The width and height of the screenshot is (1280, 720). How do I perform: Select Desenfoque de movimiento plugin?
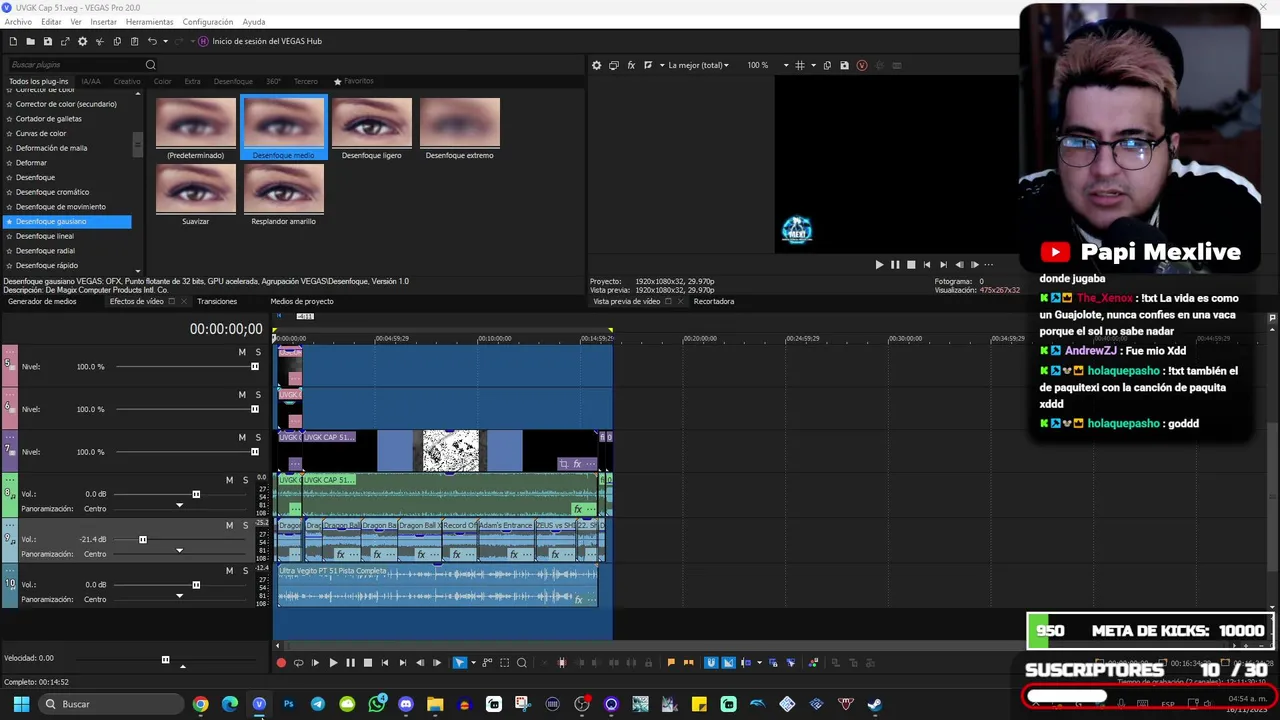60,207
